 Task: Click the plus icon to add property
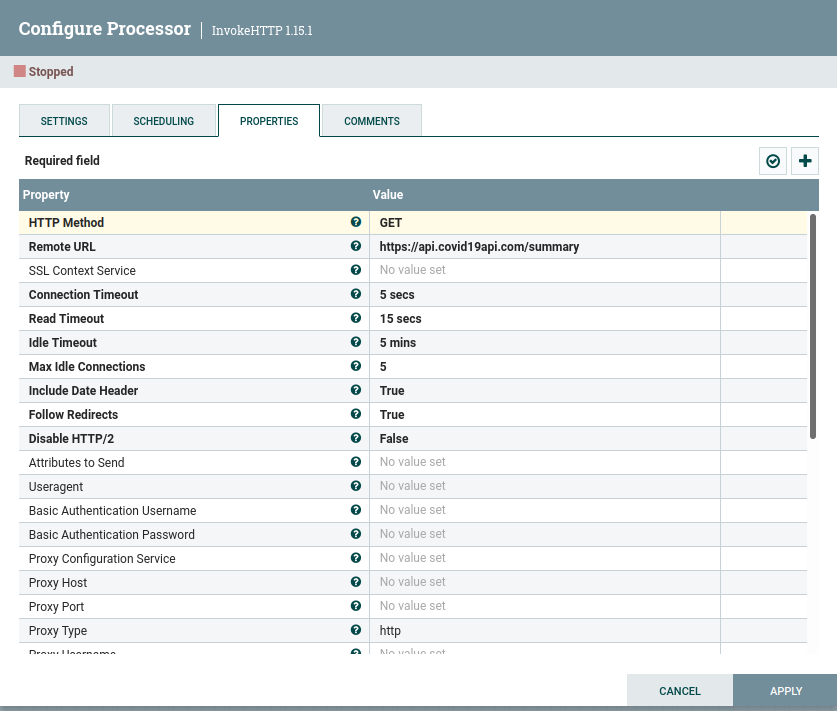[805, 161]
